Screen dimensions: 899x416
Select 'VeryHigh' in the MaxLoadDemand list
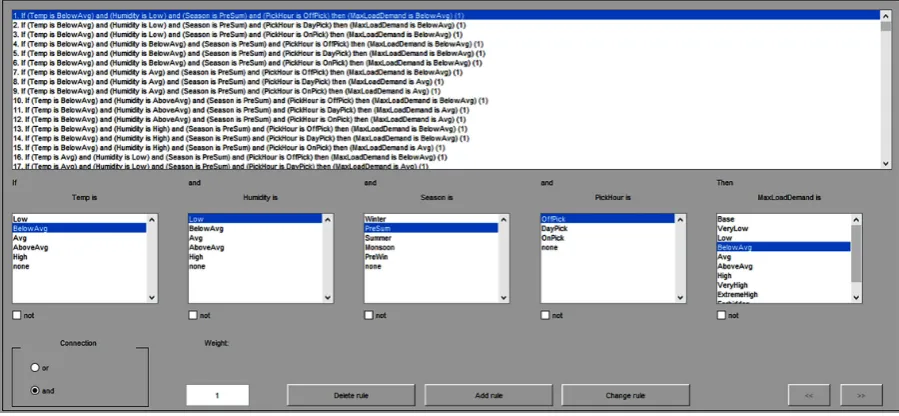click(784, 285)
